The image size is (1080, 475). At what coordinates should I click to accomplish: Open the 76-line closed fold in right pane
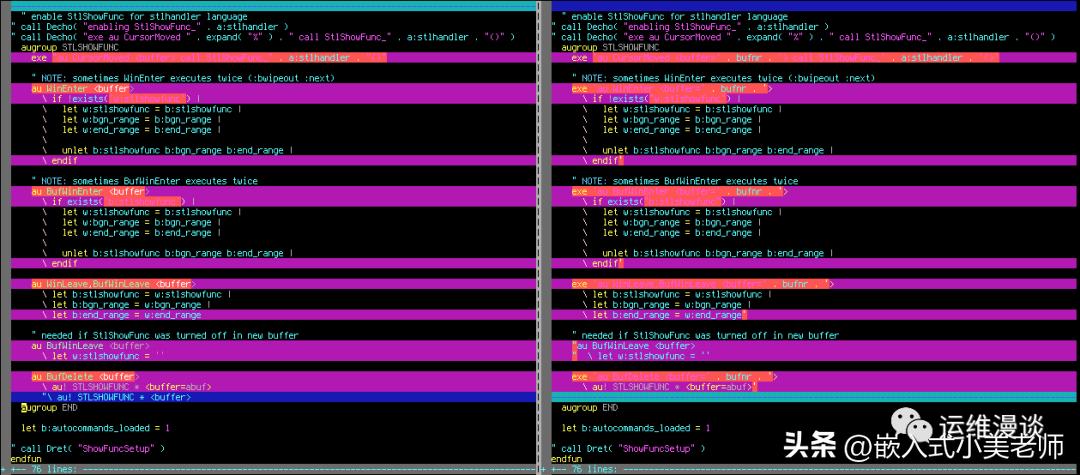point(811,469)
